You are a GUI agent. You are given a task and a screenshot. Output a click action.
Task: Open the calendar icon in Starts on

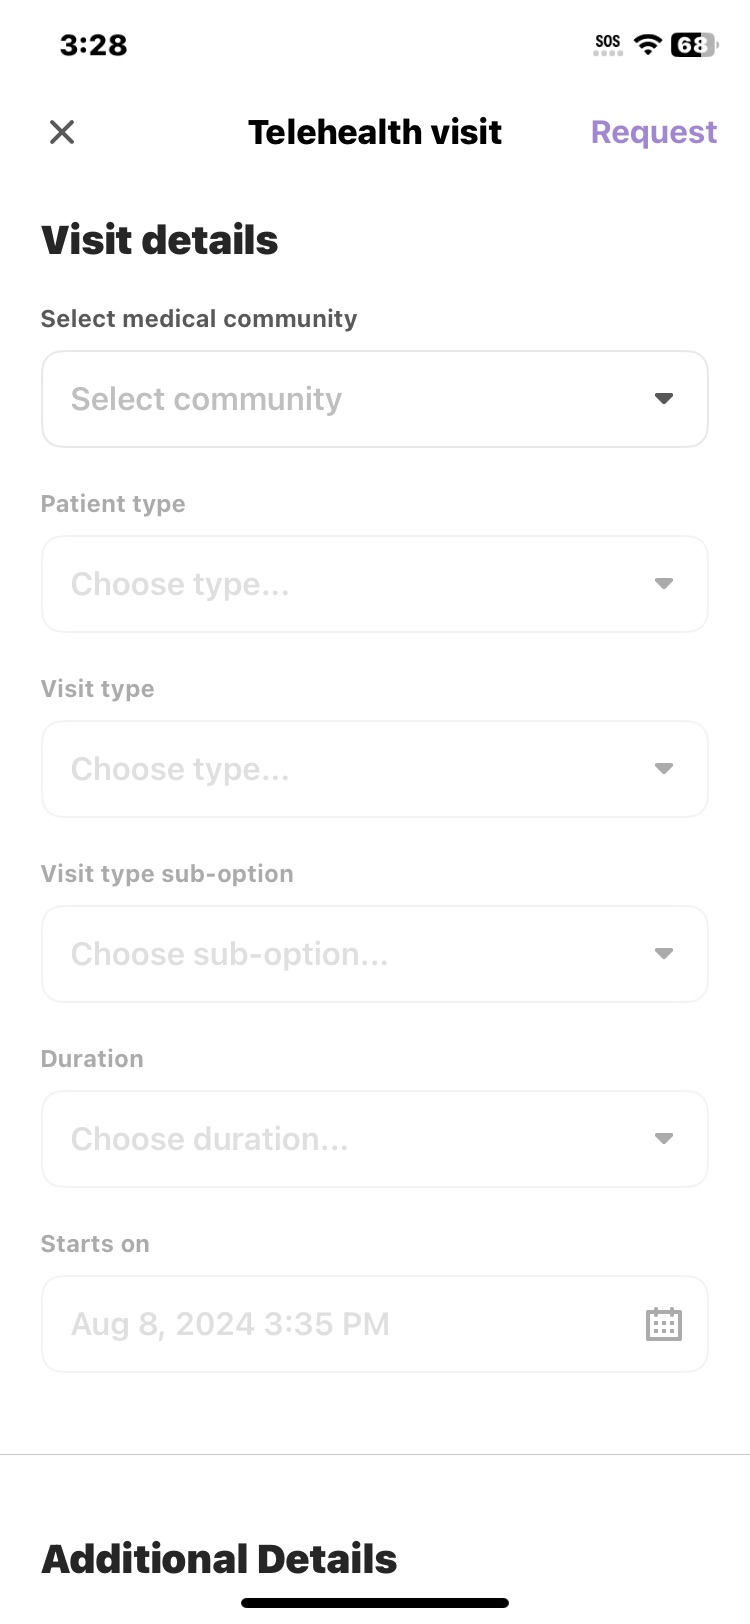[x=664, y=1324]
